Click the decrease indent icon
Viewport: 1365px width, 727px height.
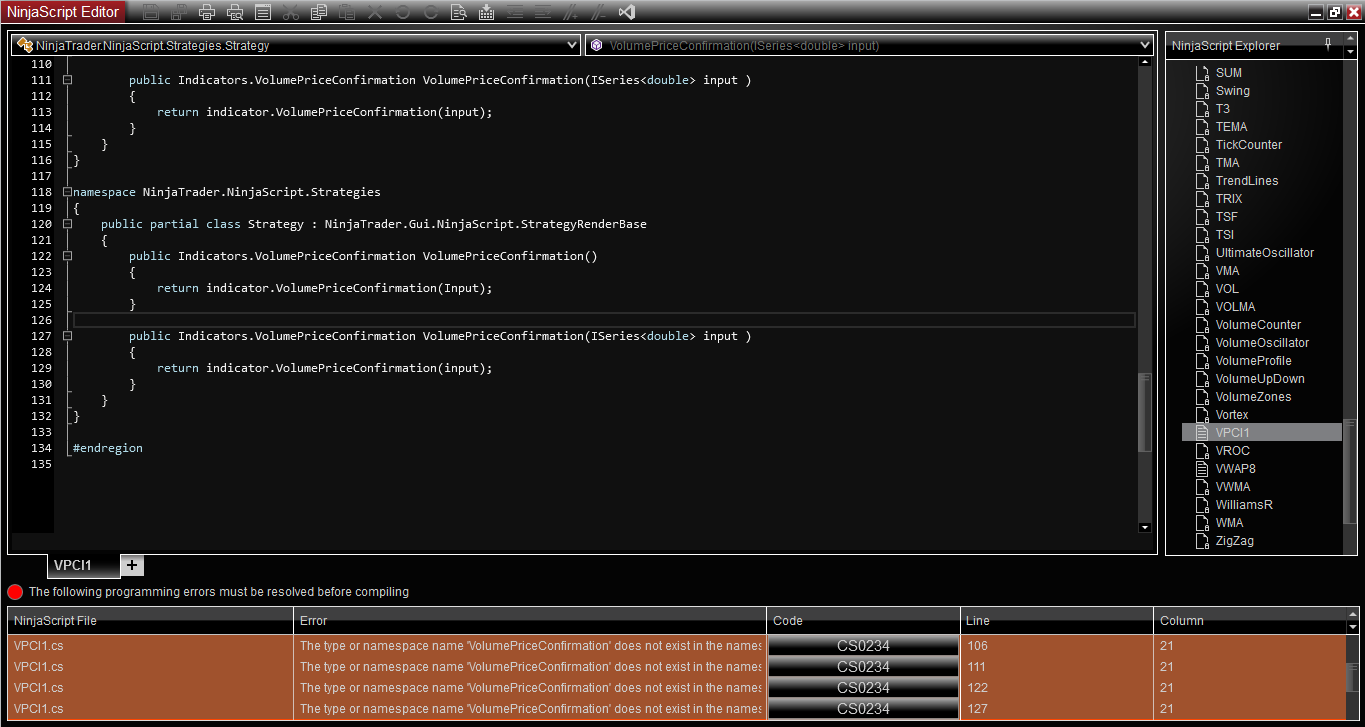(x=515, y=13)
